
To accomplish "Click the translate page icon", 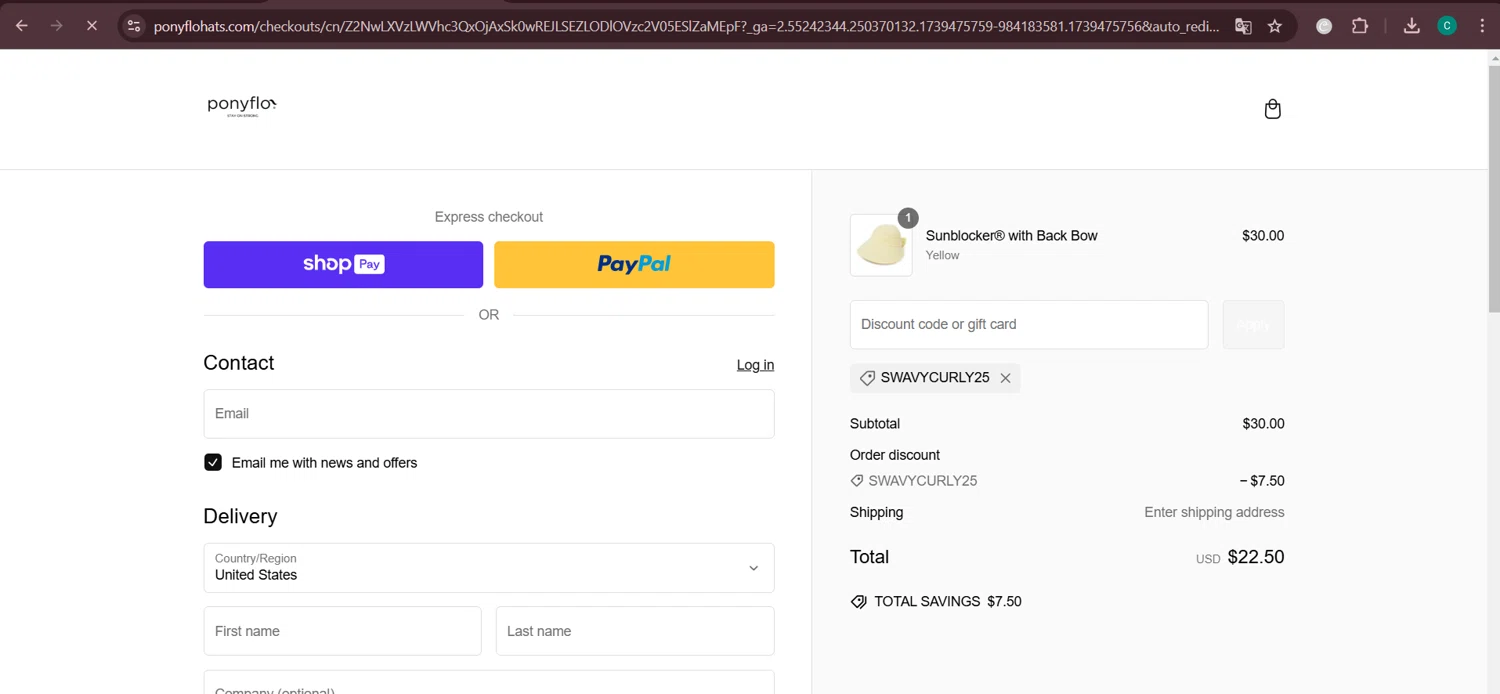I will coord(1243,26).
